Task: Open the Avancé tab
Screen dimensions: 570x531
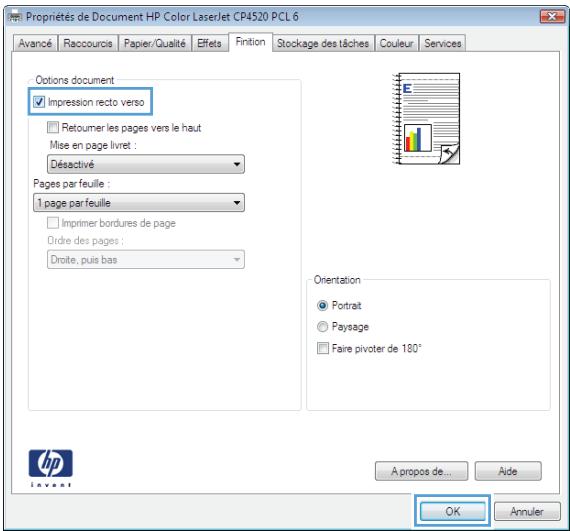Action: point(35,43)
